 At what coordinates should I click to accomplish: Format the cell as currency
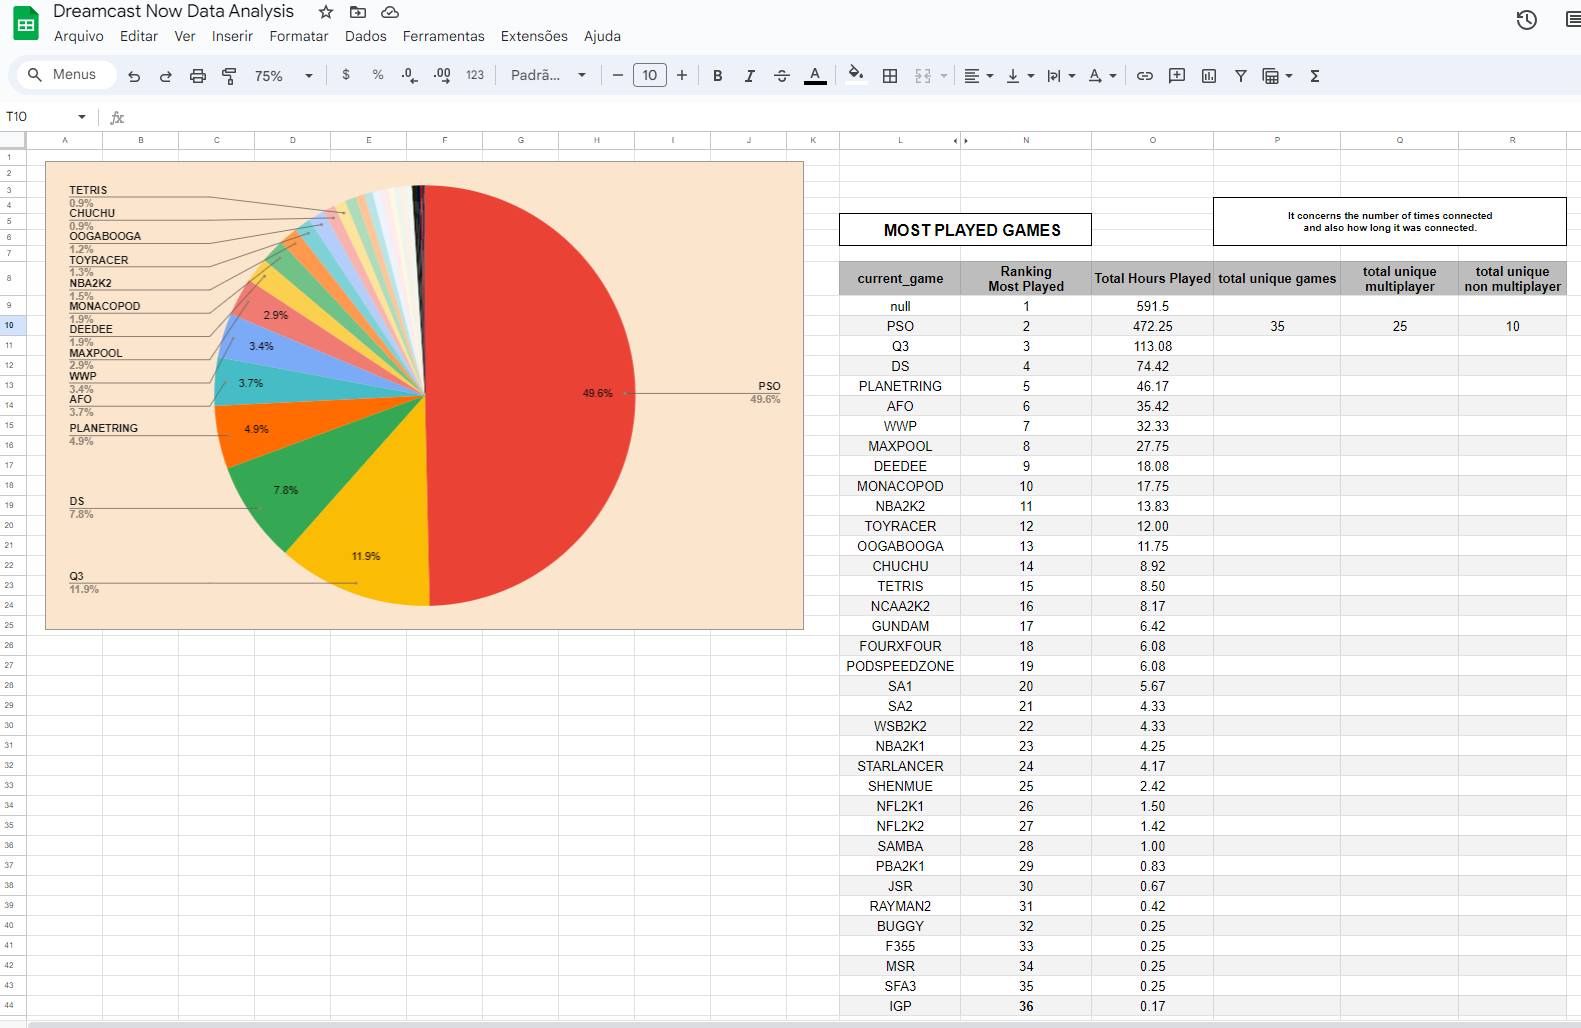tap(346, 75)
